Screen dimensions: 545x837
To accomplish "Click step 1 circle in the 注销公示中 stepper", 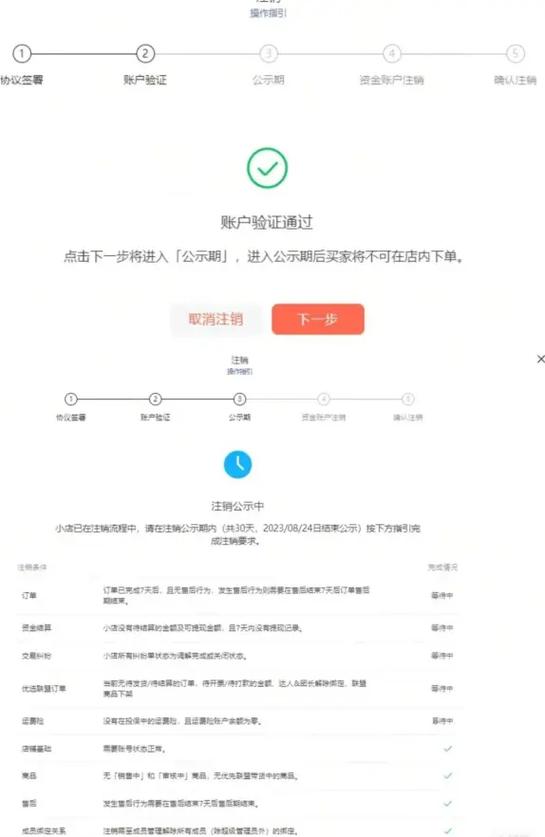I will coord(71,399).
